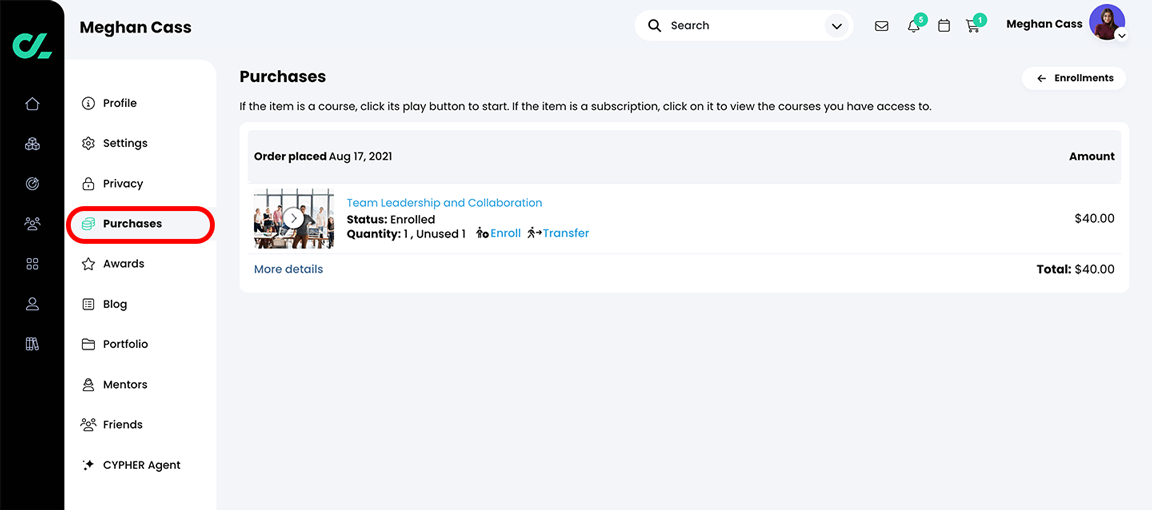This screenshot has width=1152, height=510.
Task: Click the Amount column header
Action: coord(1092,157)
